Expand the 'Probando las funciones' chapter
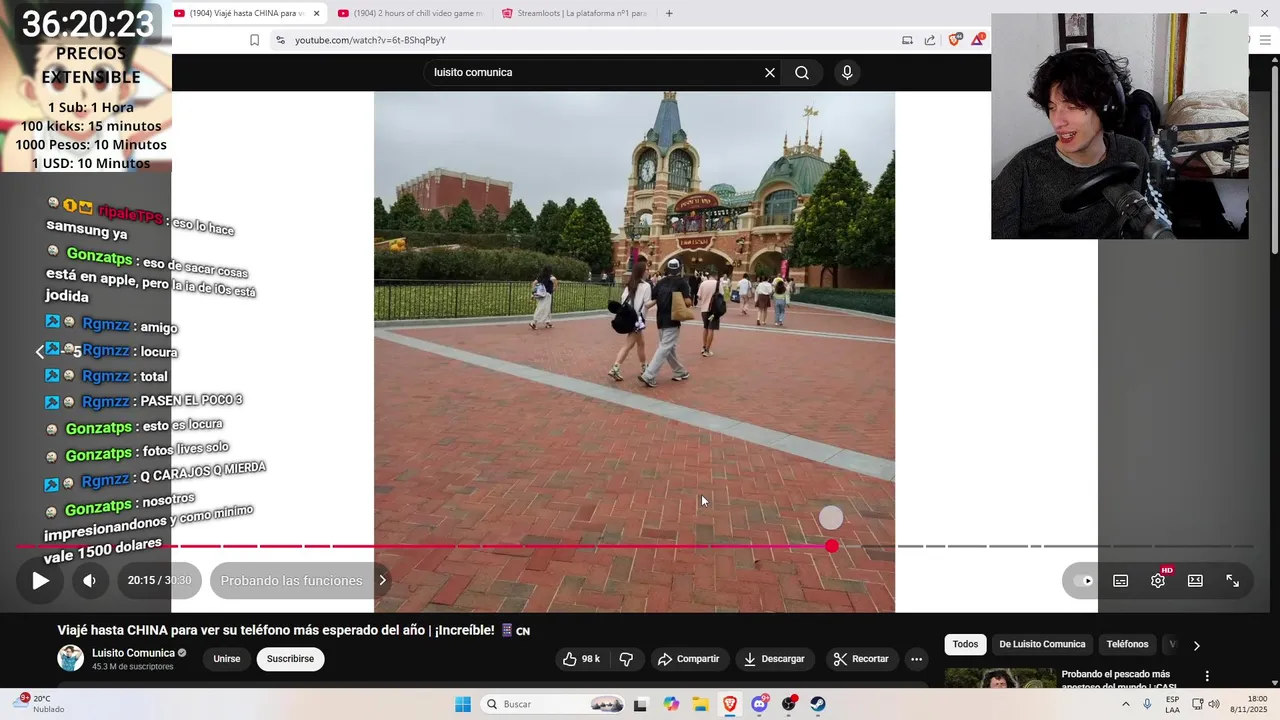1280x720 pixels. click(302, 580)
